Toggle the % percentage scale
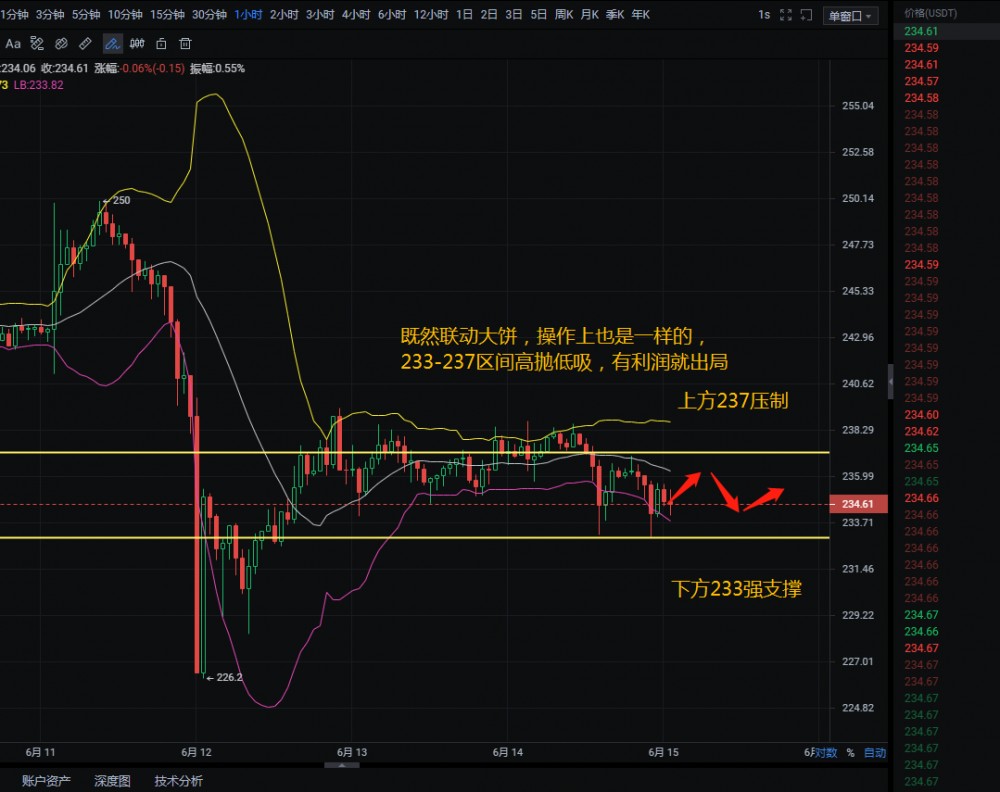This screenshot has height=792, width=1000. tap(850, 753)
